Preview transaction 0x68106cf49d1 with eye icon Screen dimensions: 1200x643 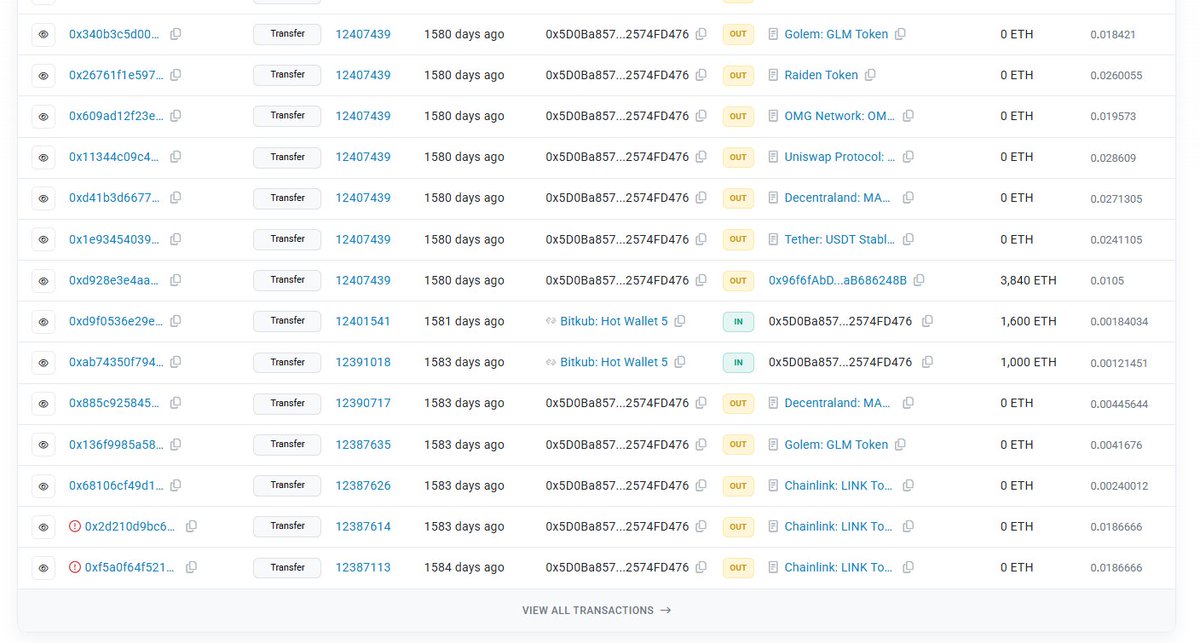tap(43, 485)
